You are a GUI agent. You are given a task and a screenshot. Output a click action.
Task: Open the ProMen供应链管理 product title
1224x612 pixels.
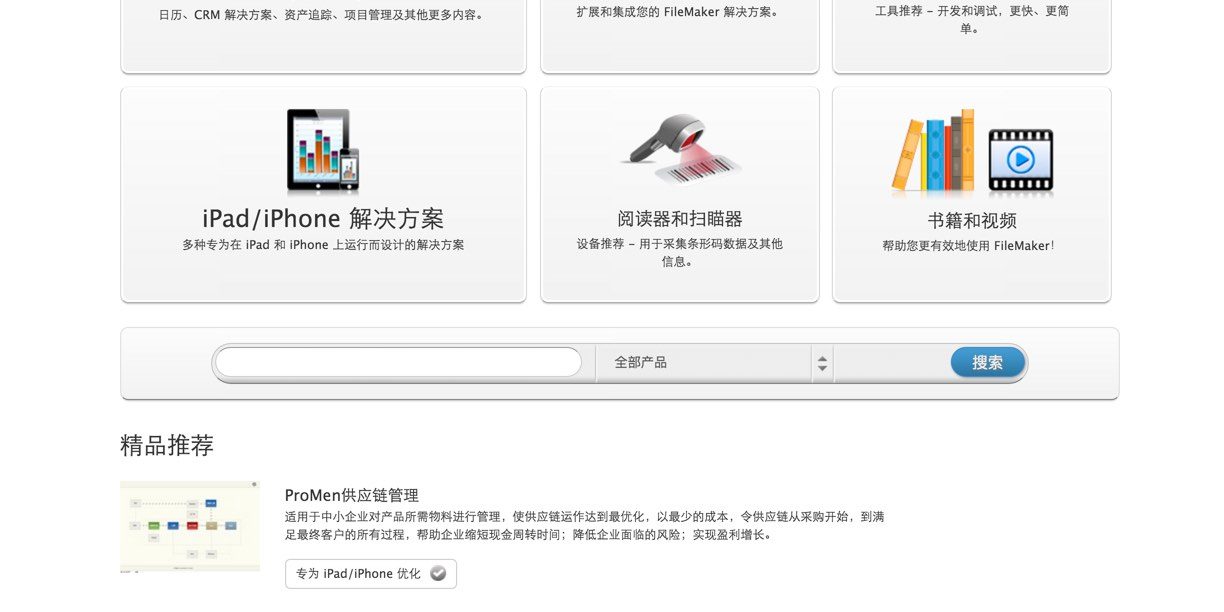[351, 495]
